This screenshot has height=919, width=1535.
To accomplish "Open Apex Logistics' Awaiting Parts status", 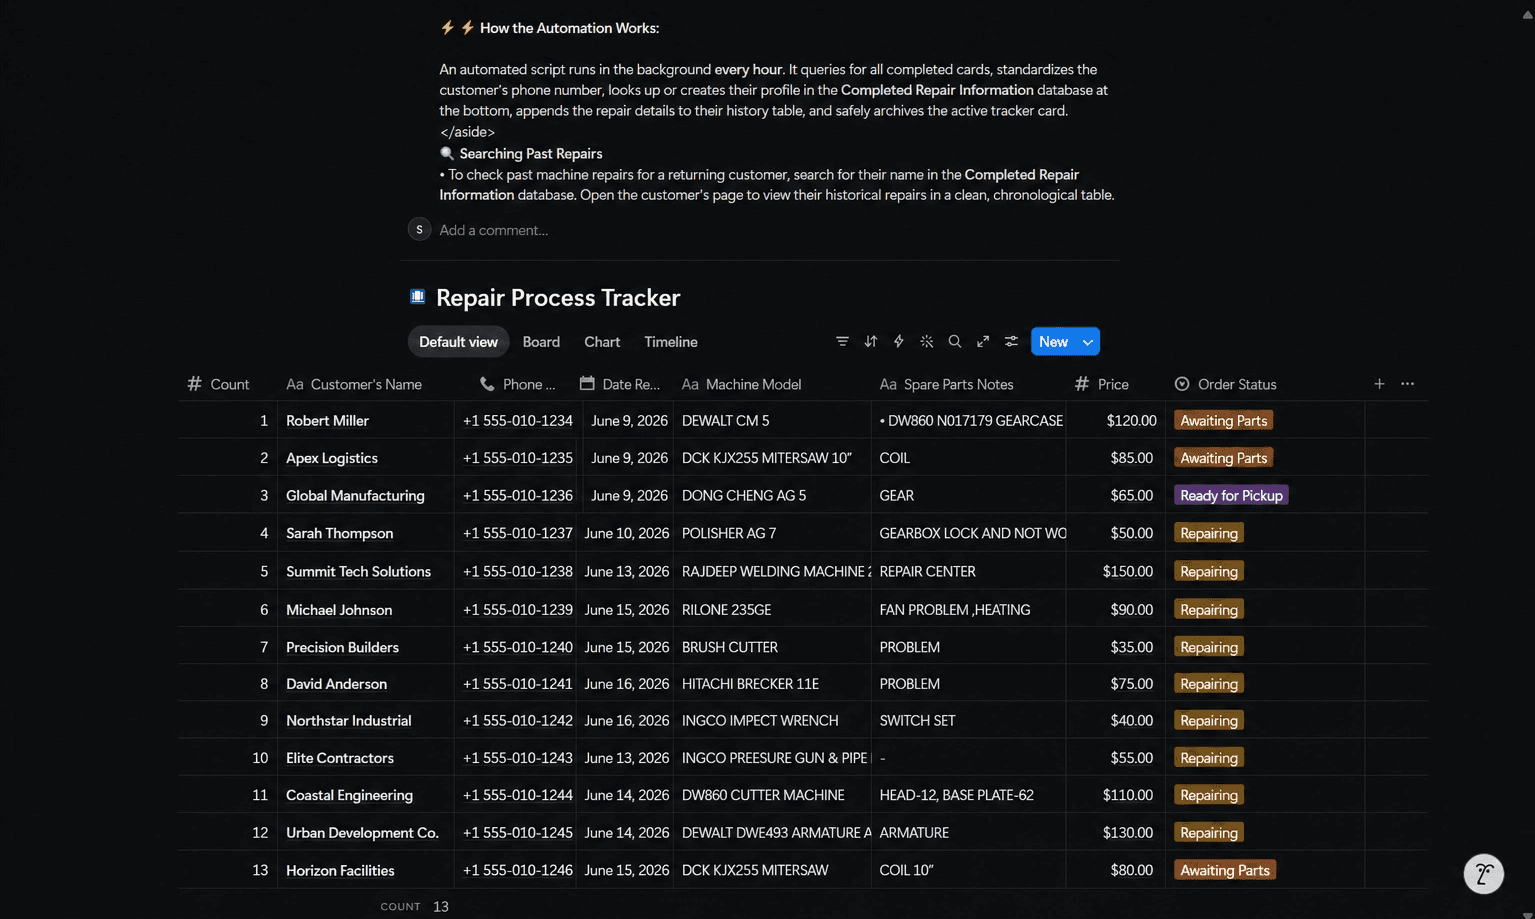I will click(x=1223, y=458).
